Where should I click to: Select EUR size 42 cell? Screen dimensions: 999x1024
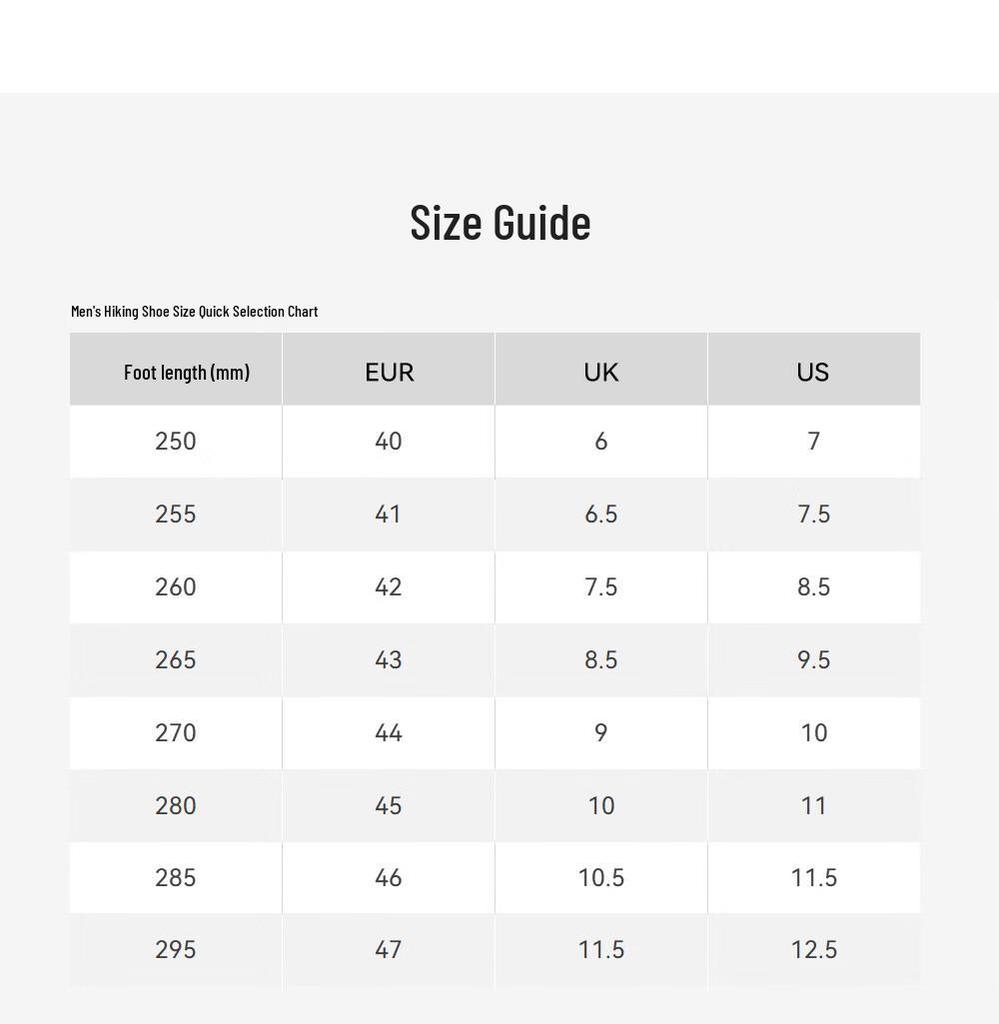click(x=388, y=587)
